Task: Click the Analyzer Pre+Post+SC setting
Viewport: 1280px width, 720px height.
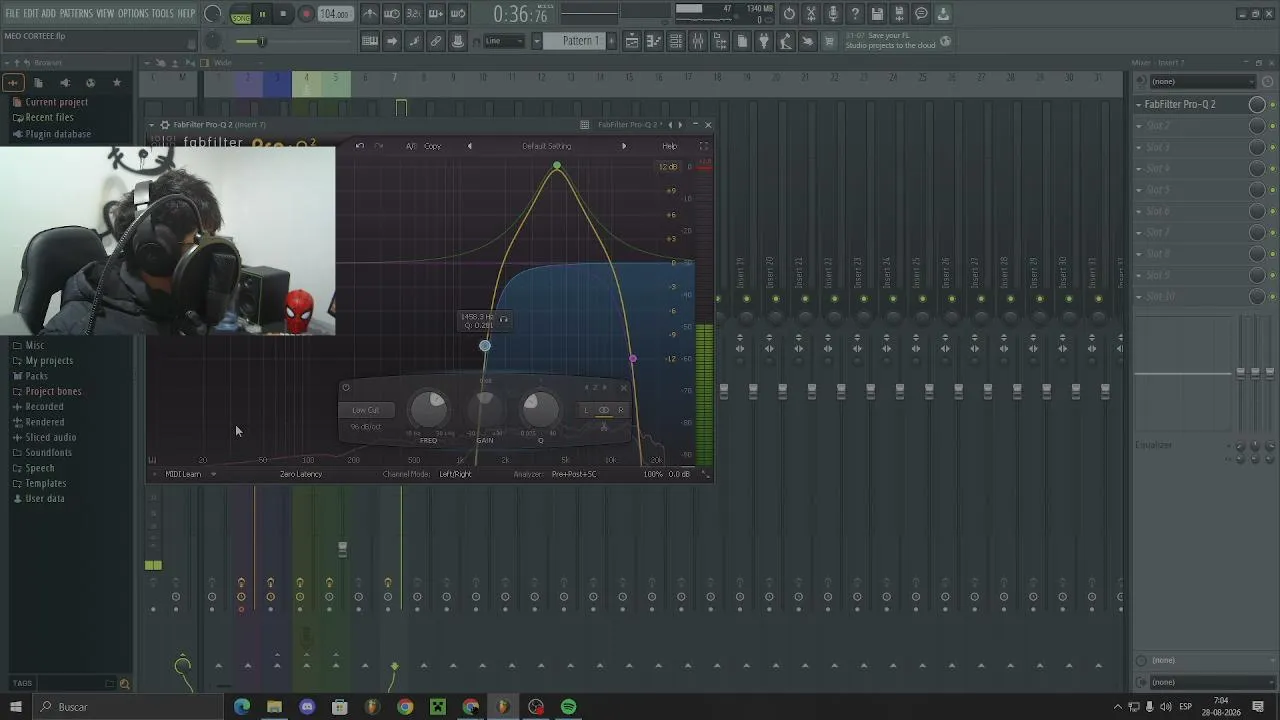Action: (x=574, y=474)
